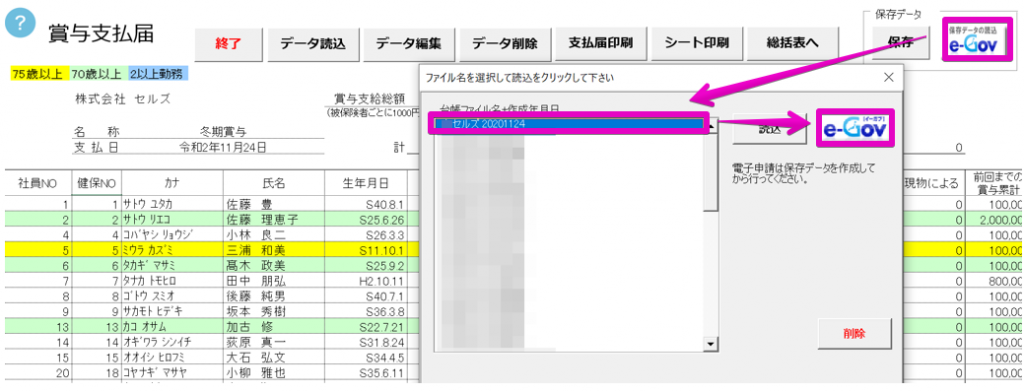
Task: Click the file list scrollbar thumb
Action: [x=711, y=172]
